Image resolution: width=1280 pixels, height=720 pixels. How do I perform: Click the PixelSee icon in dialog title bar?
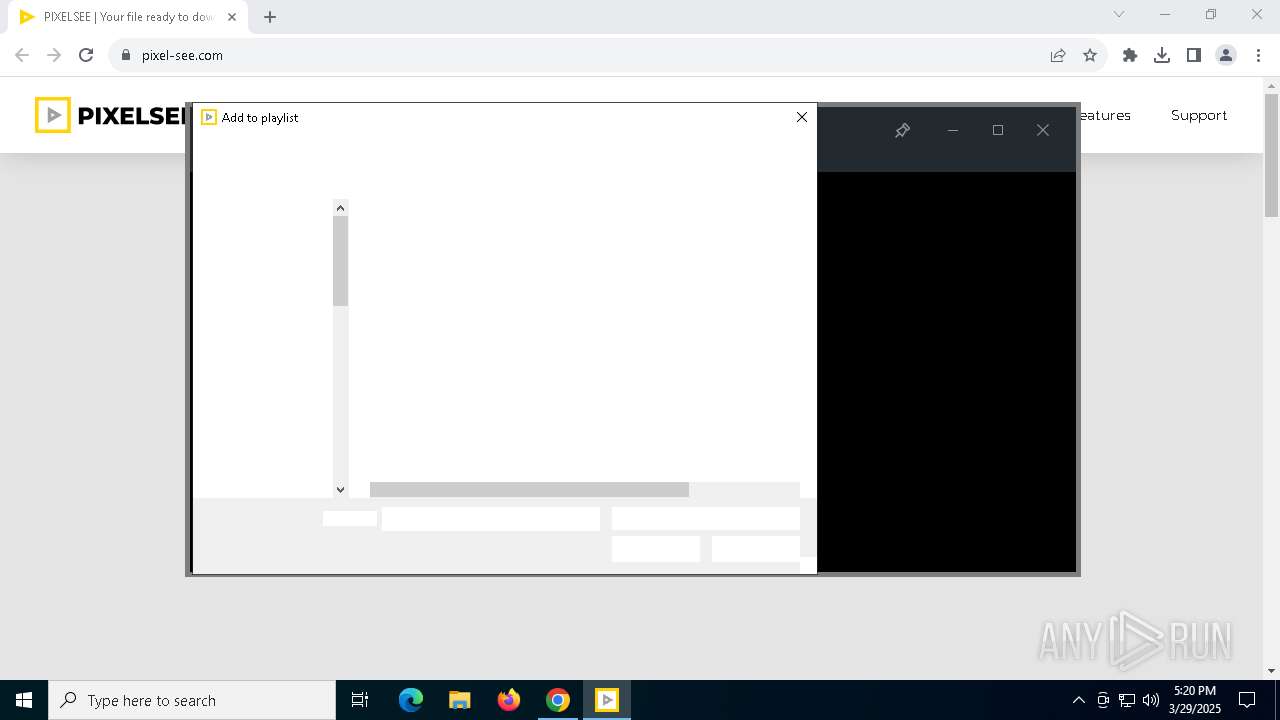[209, 117]
